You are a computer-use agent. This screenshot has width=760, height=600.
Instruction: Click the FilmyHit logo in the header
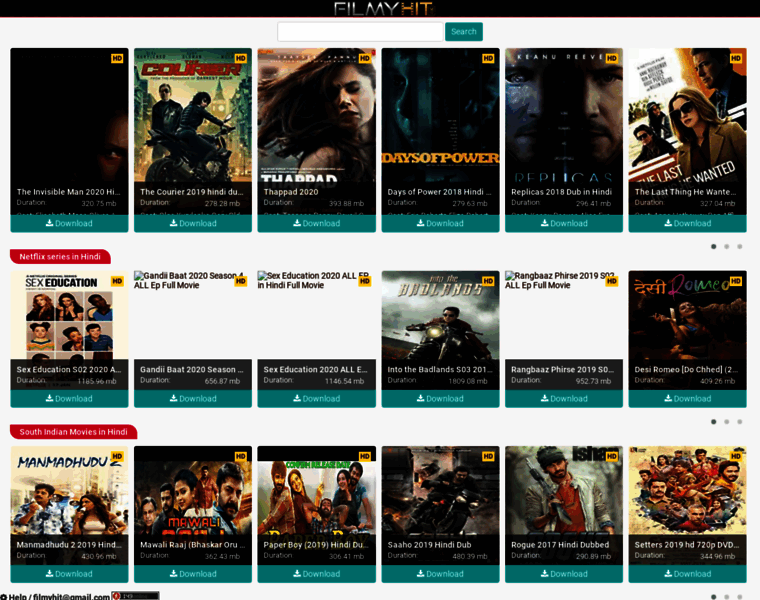pos(384,8)
